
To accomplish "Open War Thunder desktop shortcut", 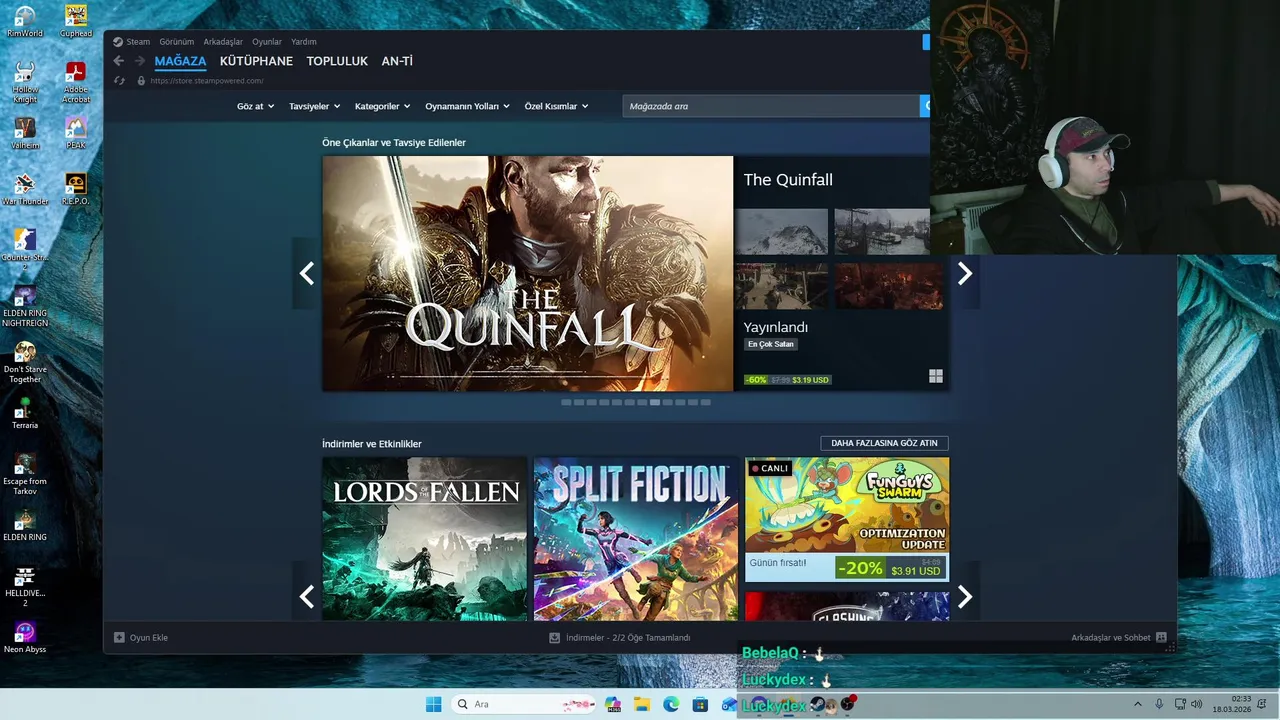I will click(x=25, y=189).
